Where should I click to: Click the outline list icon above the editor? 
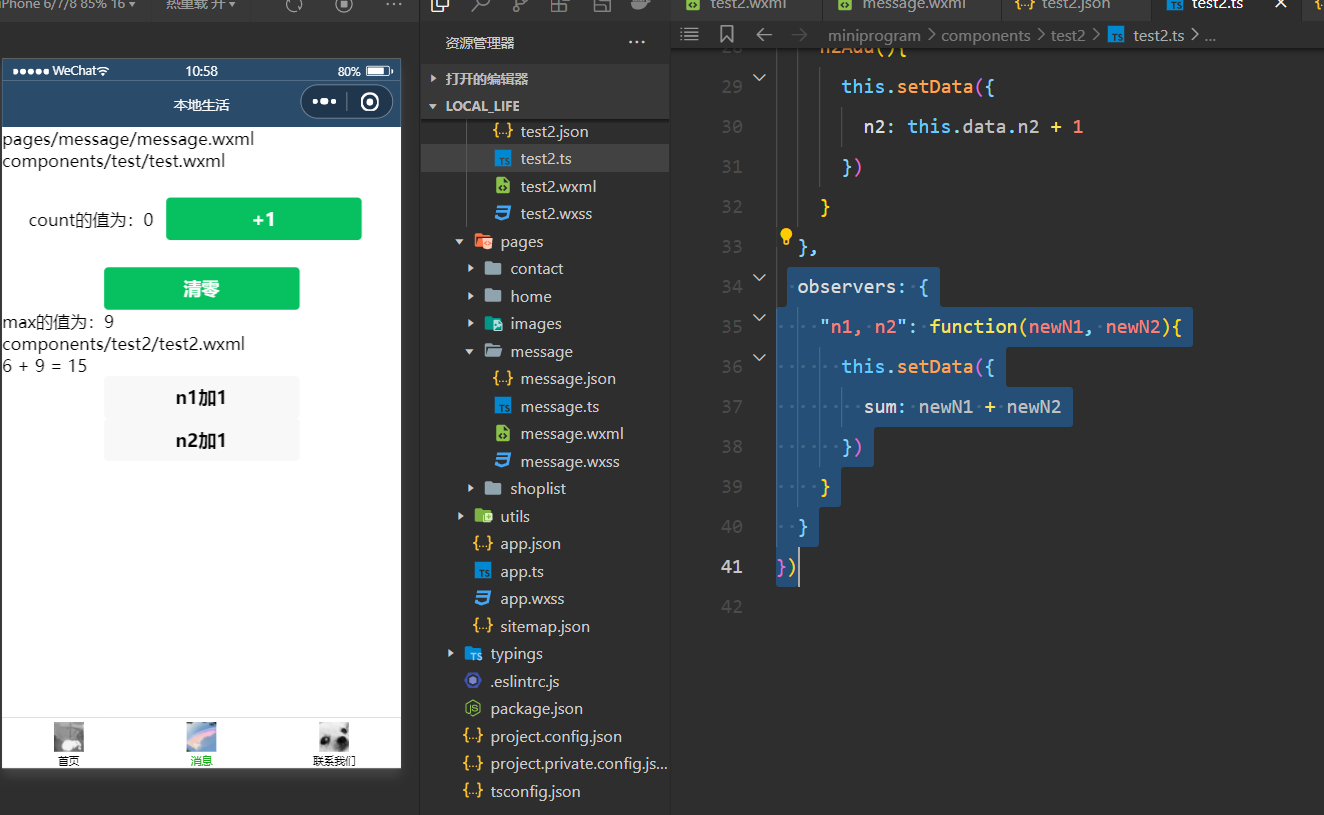tap(689, 35)
